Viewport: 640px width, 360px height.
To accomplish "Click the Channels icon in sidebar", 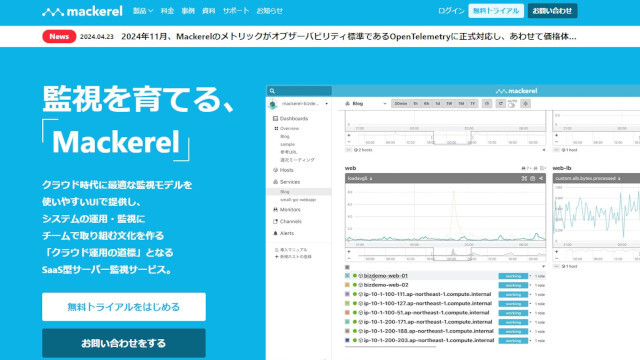I will click(x=275, y=221).
